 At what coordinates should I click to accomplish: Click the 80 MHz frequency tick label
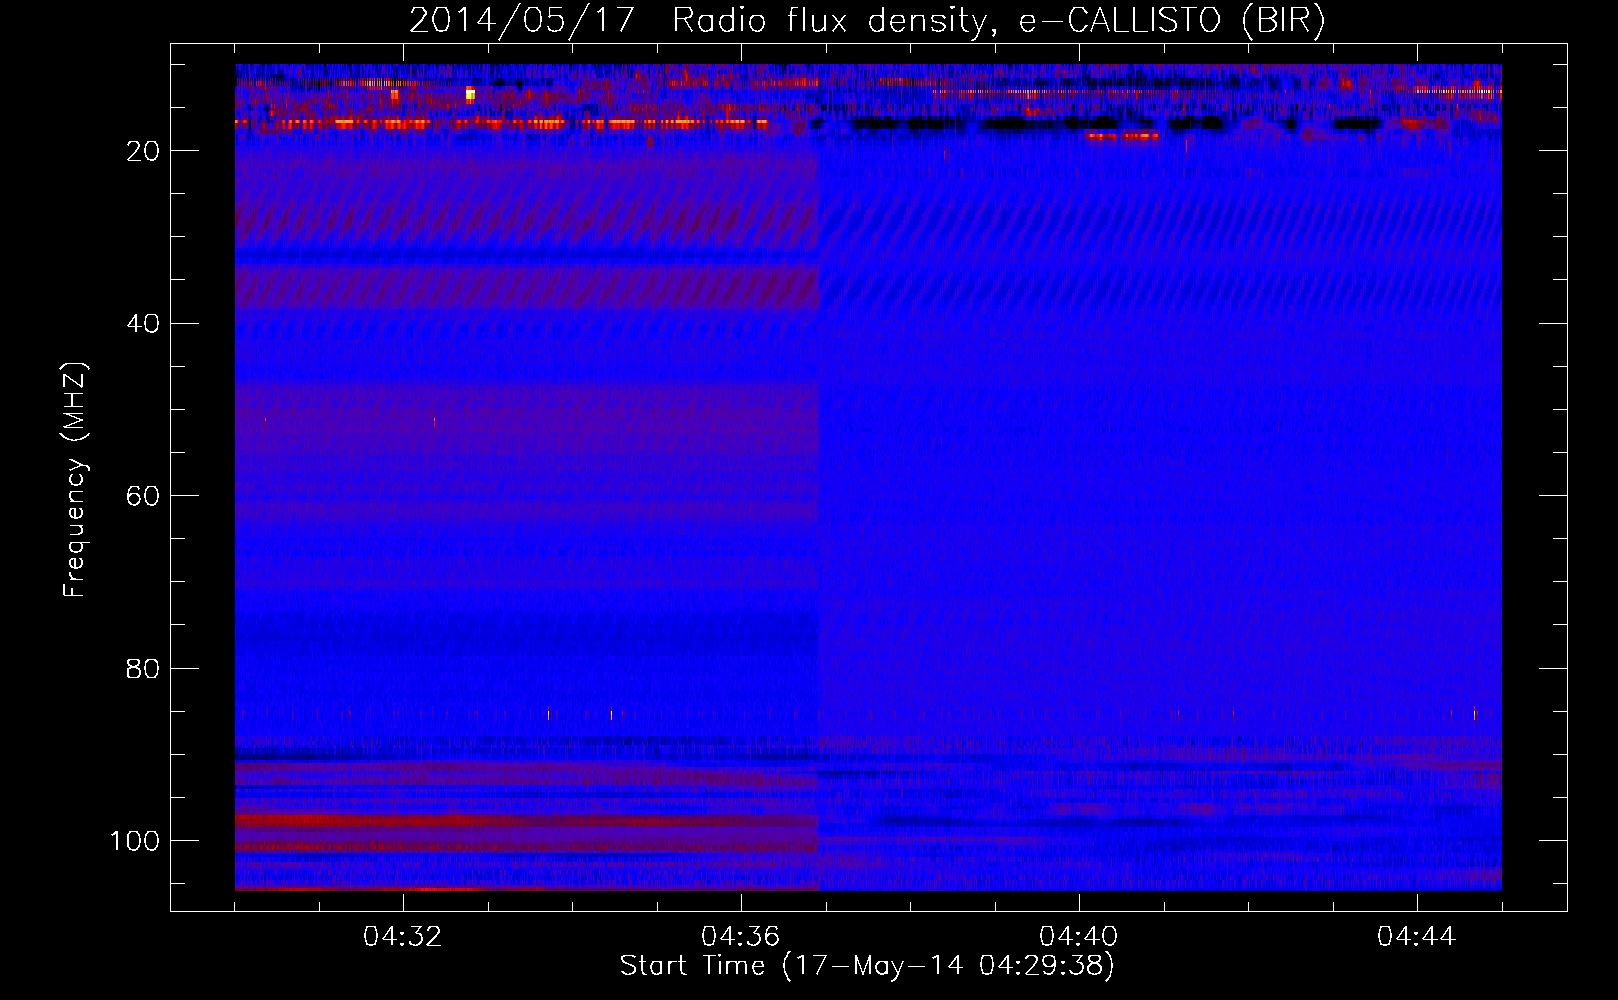click(143, 669)
